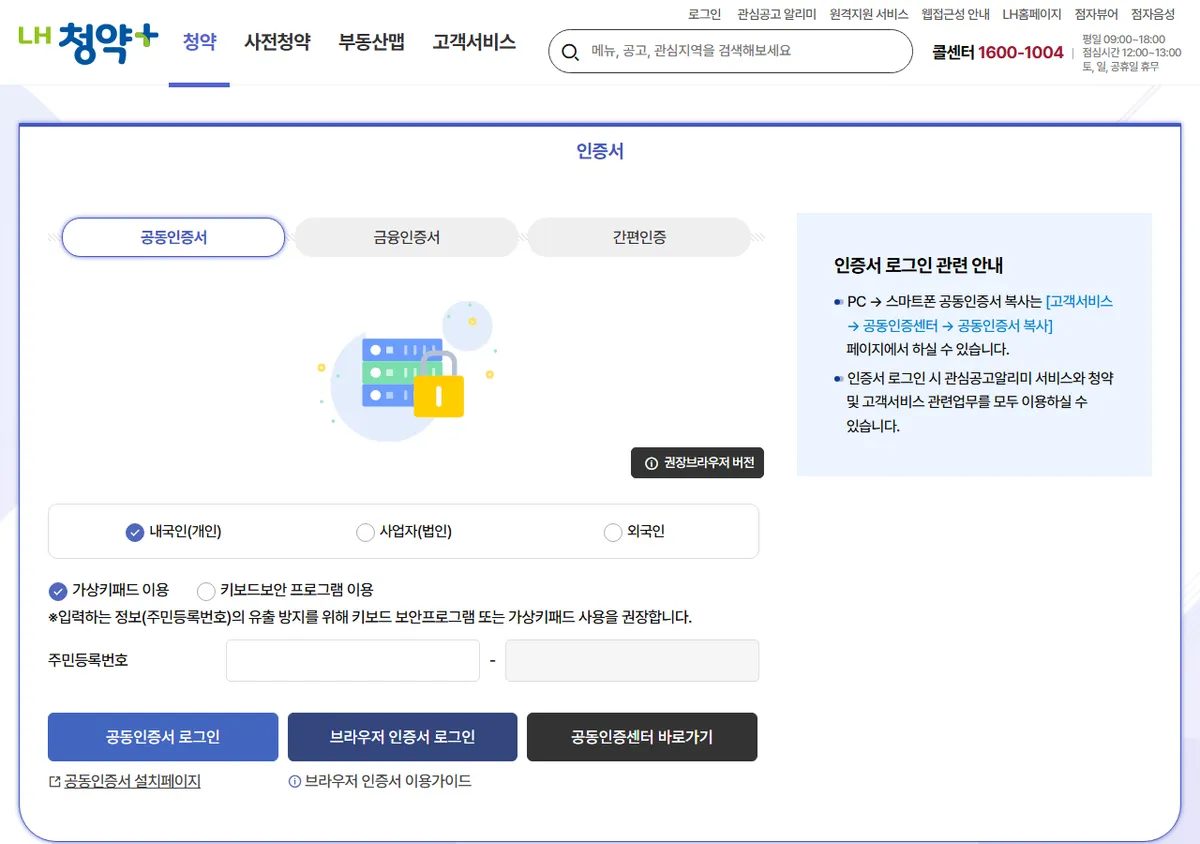This screenshot has width=1200, height=844.
Task: Open 웹접근성 안내 link
Action: click(955, 14)
